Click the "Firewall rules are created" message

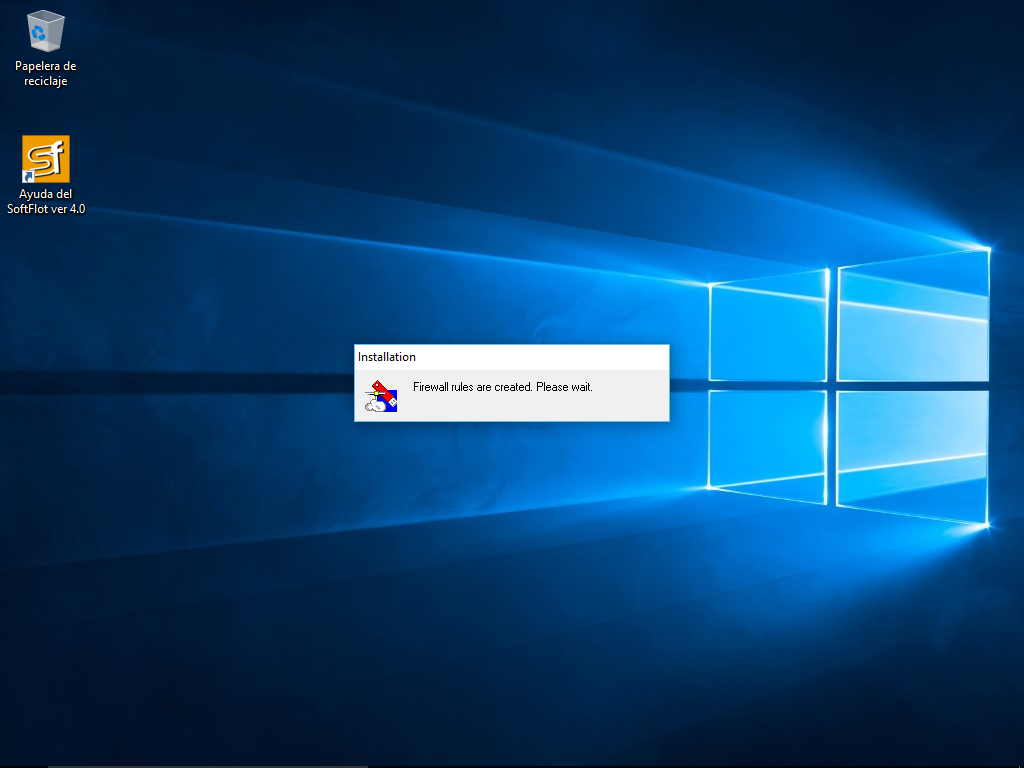tap(472, 387)
